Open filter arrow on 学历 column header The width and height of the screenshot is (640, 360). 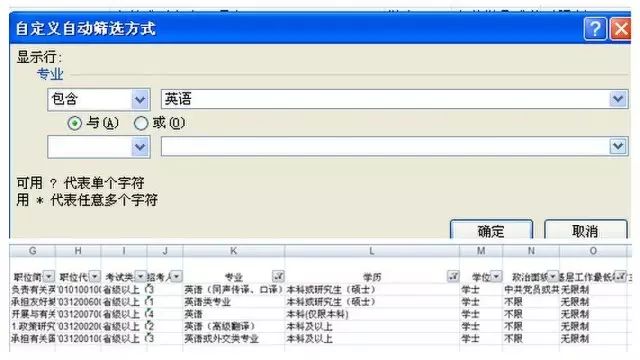point(453,276)
